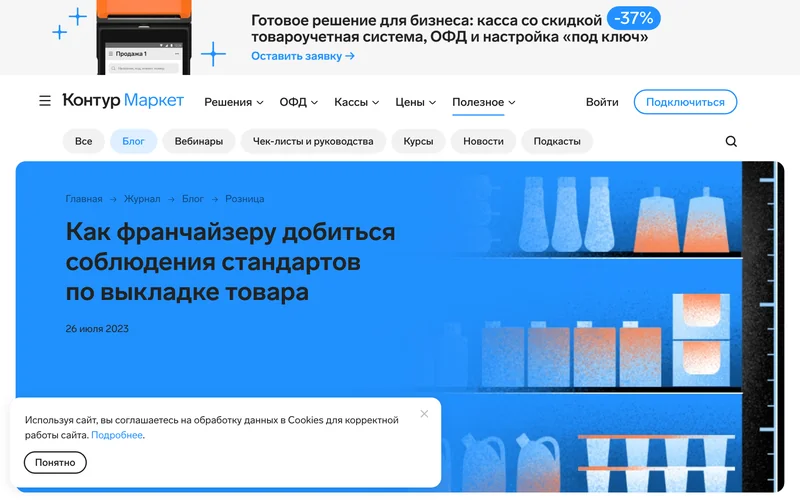Click the Контур Маркет logo
The image size is (800, 500).
tap(123, 101)
